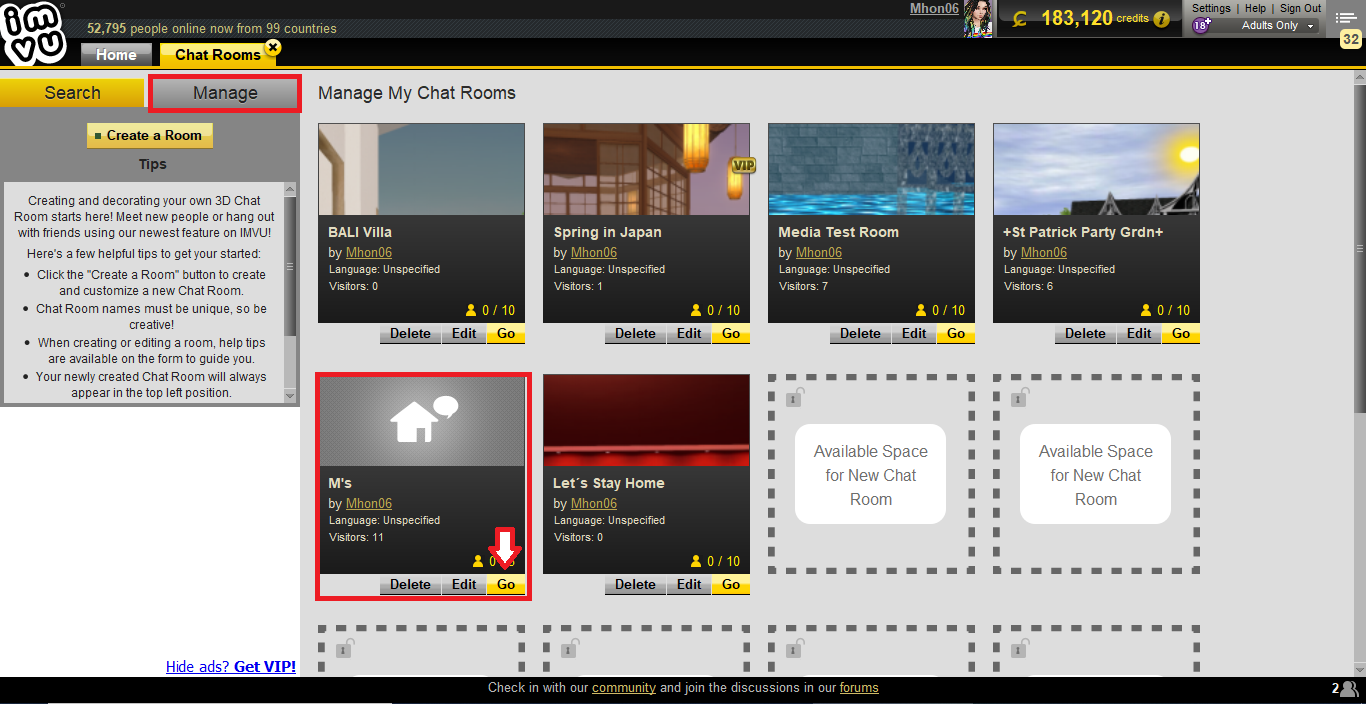This screenshot has height=704, width=1366.
Task: Open Settings link at top
Action: point(1211,8)
